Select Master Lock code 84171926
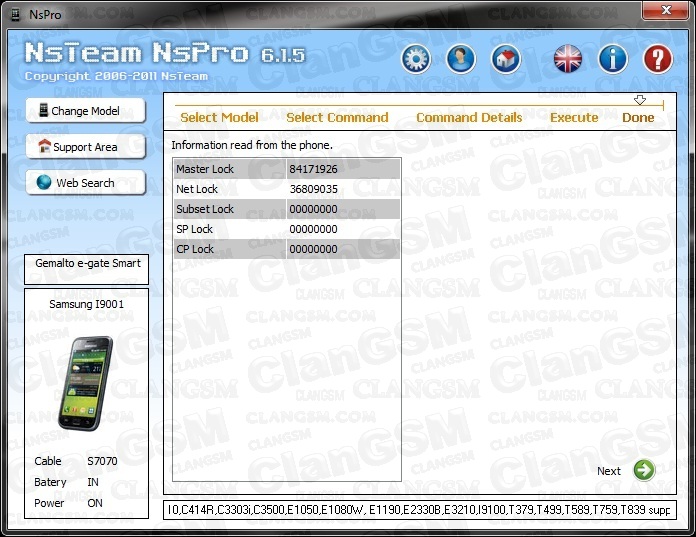The image size is (696, 537). [x=313, y=169]
